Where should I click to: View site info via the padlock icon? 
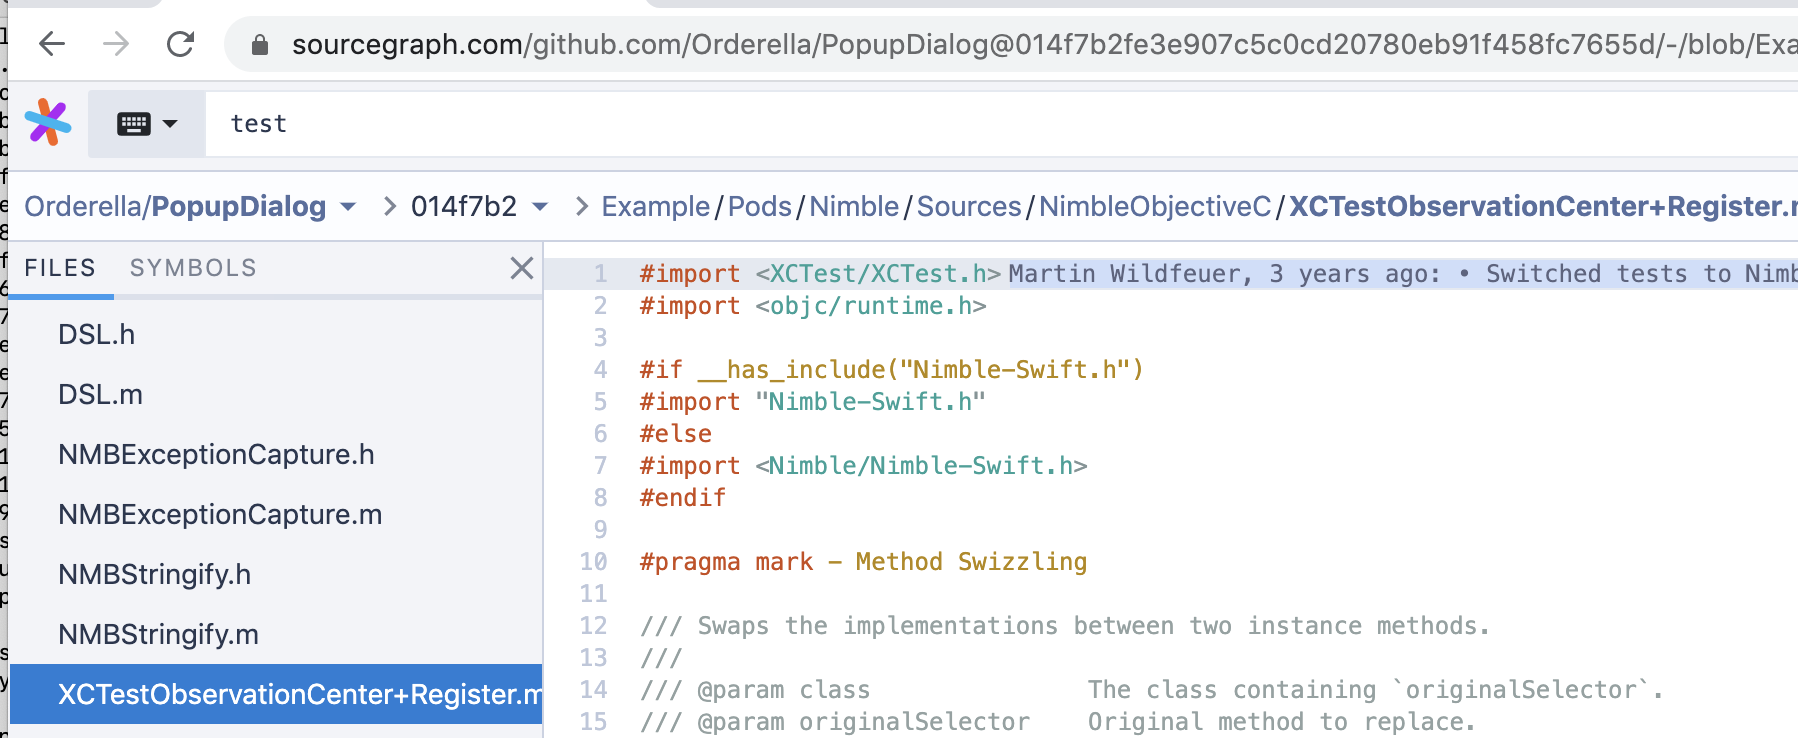(260, 45)
